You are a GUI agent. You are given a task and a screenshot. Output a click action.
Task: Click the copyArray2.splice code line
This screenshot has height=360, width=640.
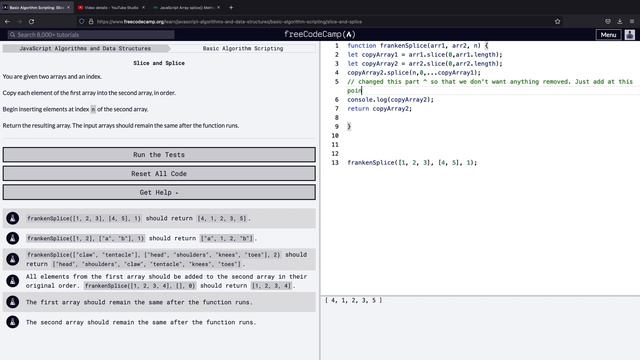414,73
